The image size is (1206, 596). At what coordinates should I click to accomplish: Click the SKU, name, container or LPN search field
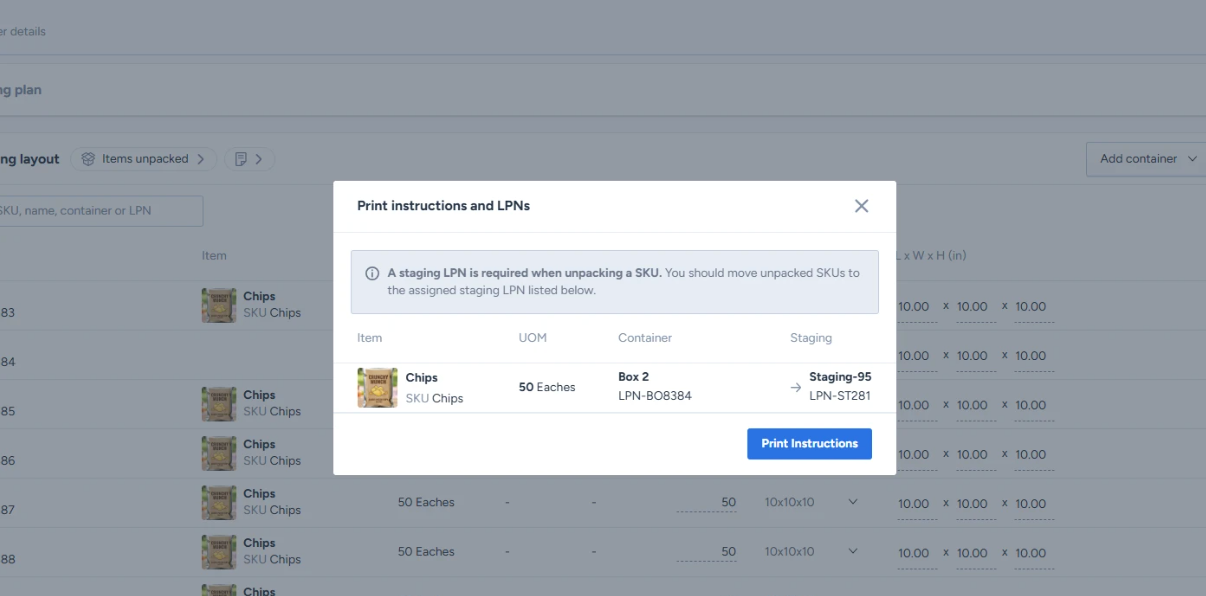point(100,211)
